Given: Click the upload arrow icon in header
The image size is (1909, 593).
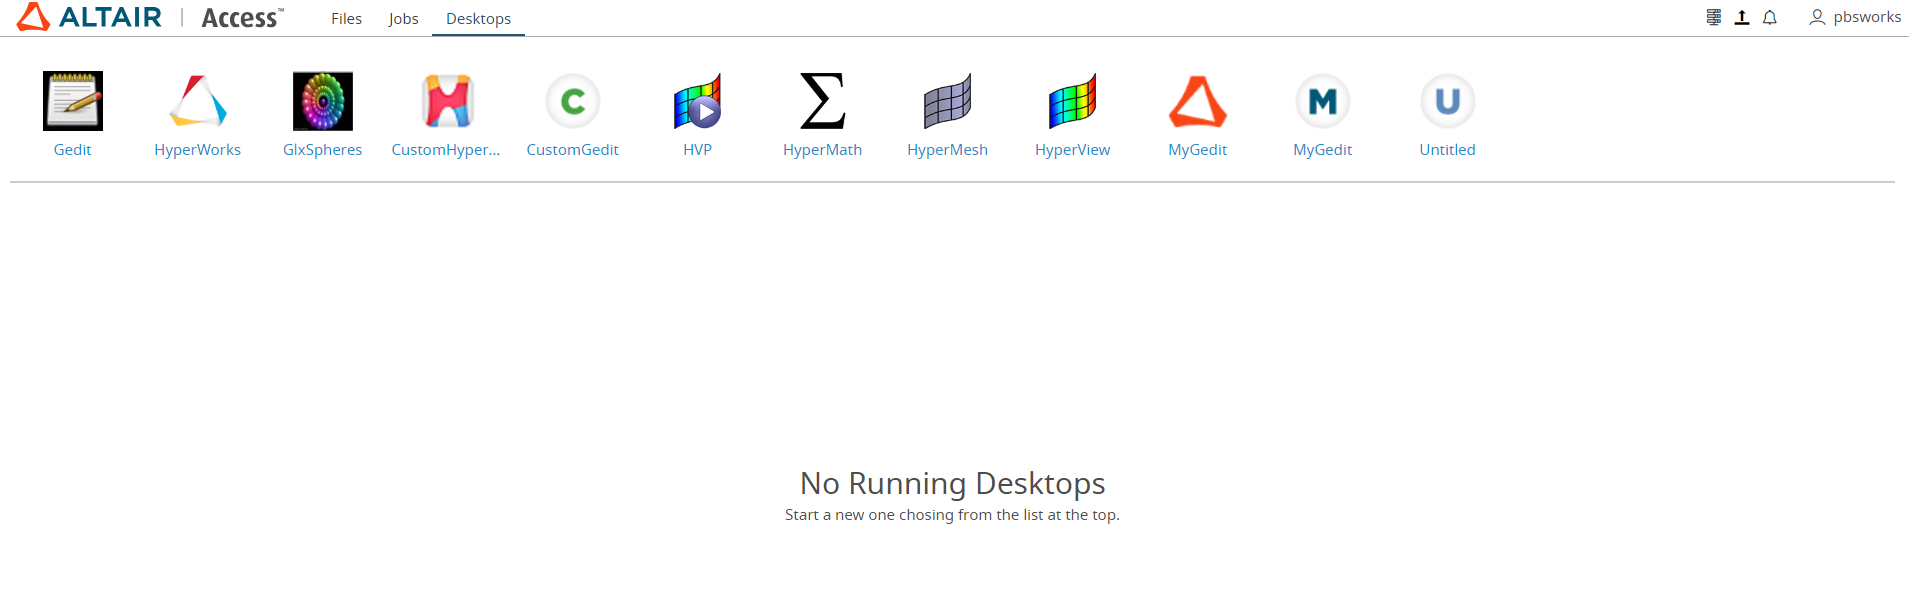Looking at the screenshot, I should coord(1742,17).
